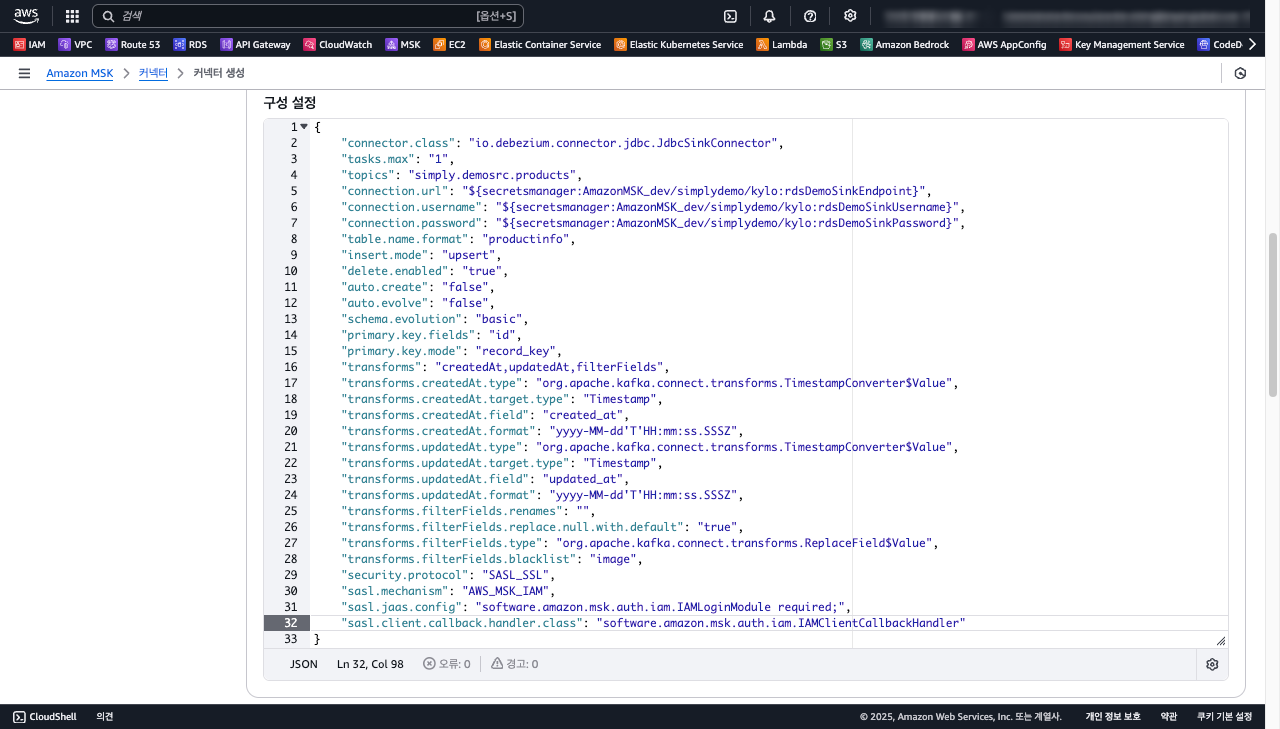This screenshot has width=1280, height=729.
Task: Open the info panel clock icon
Action: click(x=1240, y=73)
